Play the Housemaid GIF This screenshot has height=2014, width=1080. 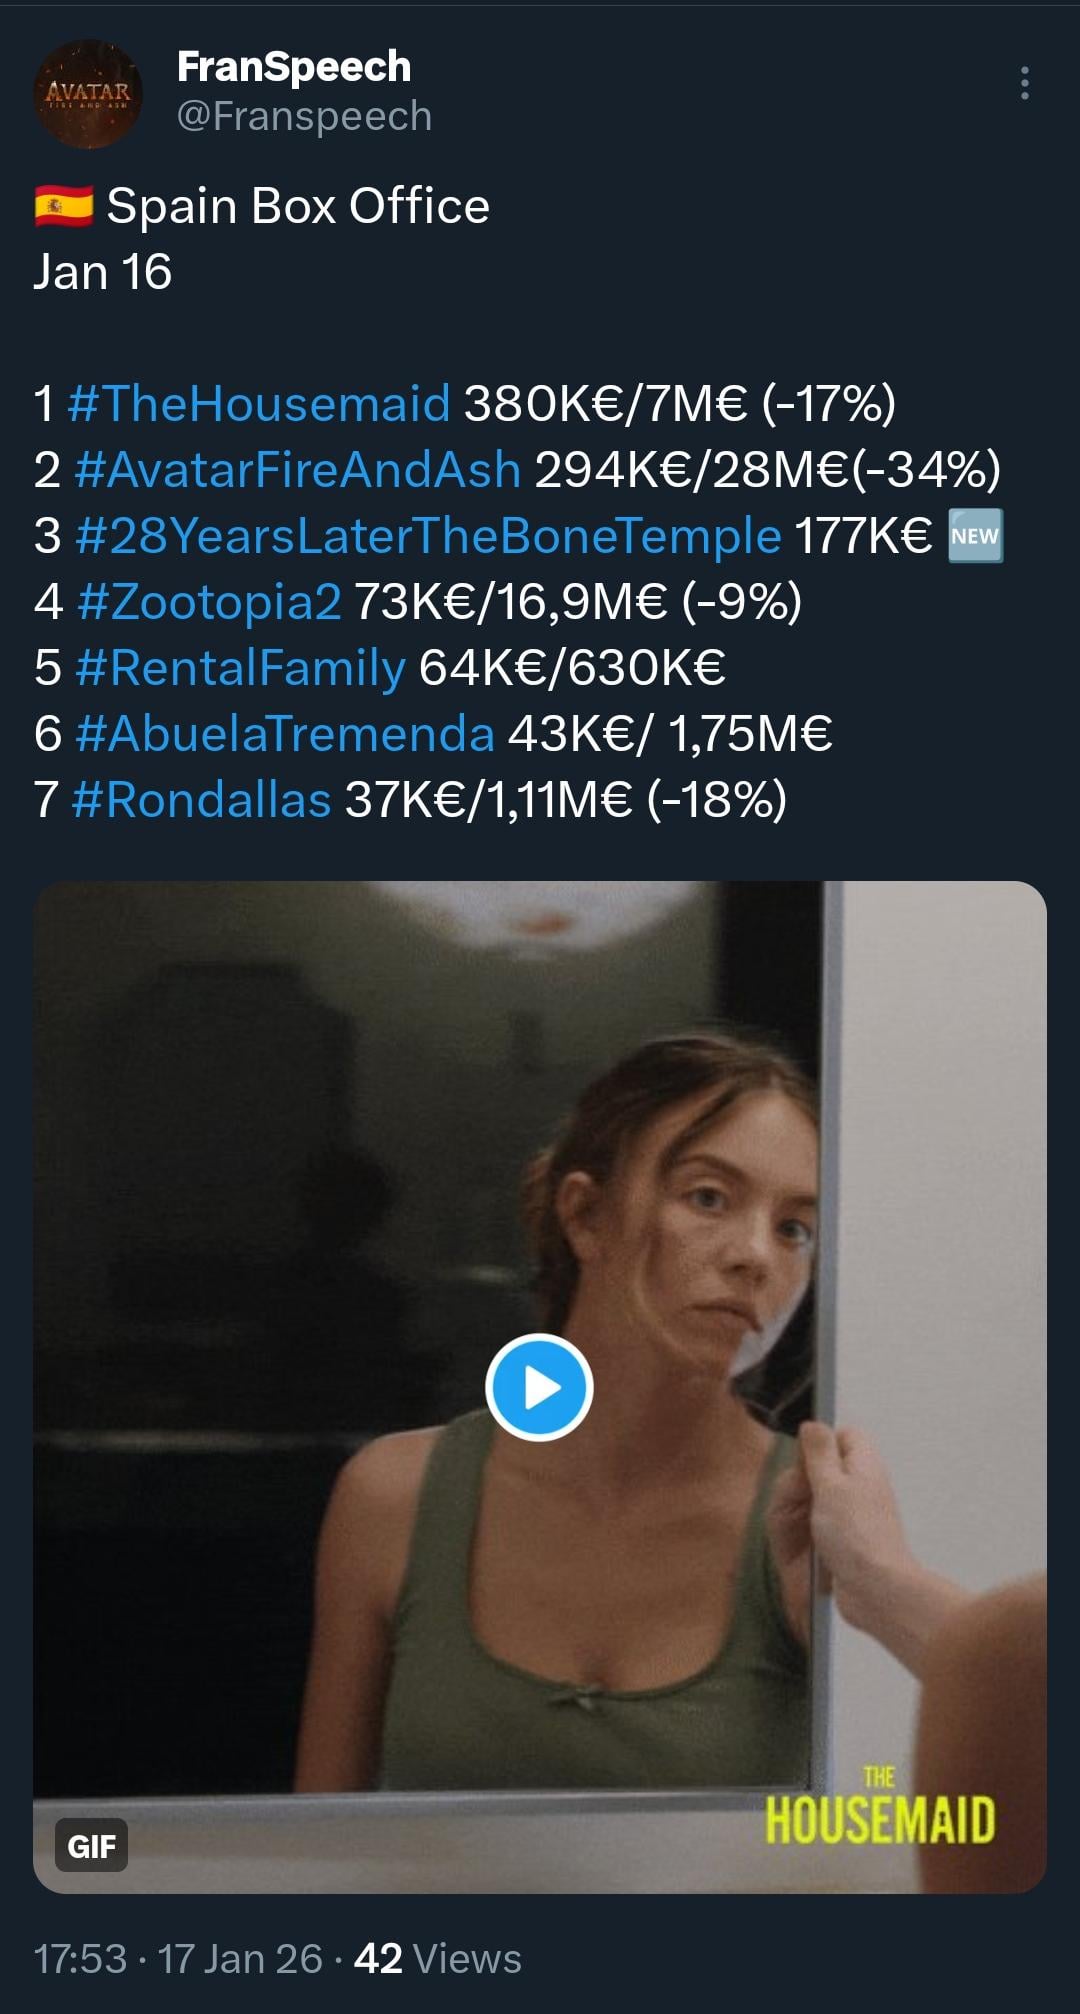point(539,1387)
